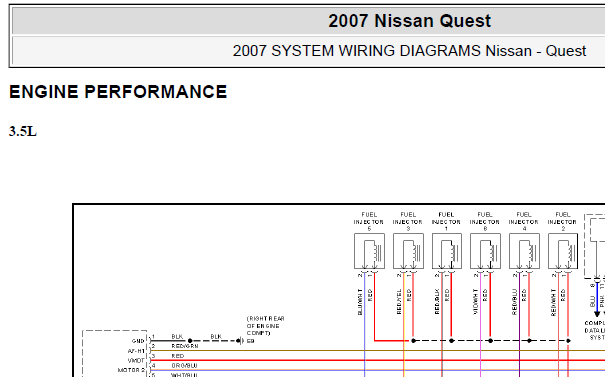The width and height of the screenshot is (605, 377).
Task: Click the "FUEL INJECTOR 1" label
Action: coord(446,221)
